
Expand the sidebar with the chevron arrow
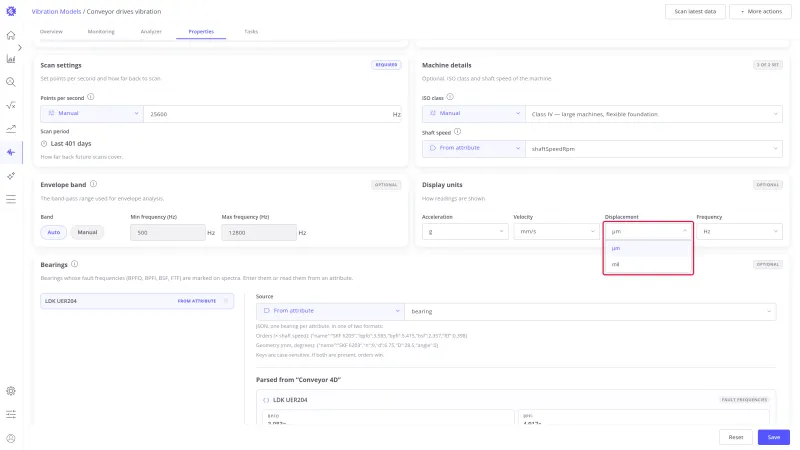coord(19,47)
